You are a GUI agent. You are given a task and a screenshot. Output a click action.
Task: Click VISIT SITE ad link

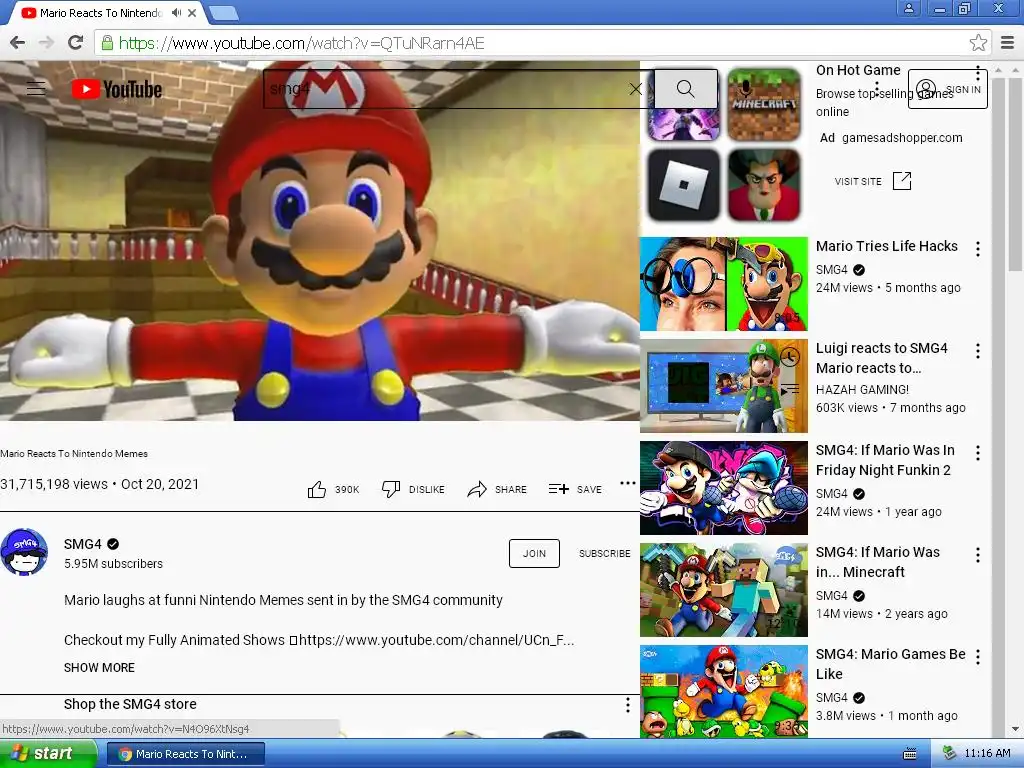tap(858, 182)
